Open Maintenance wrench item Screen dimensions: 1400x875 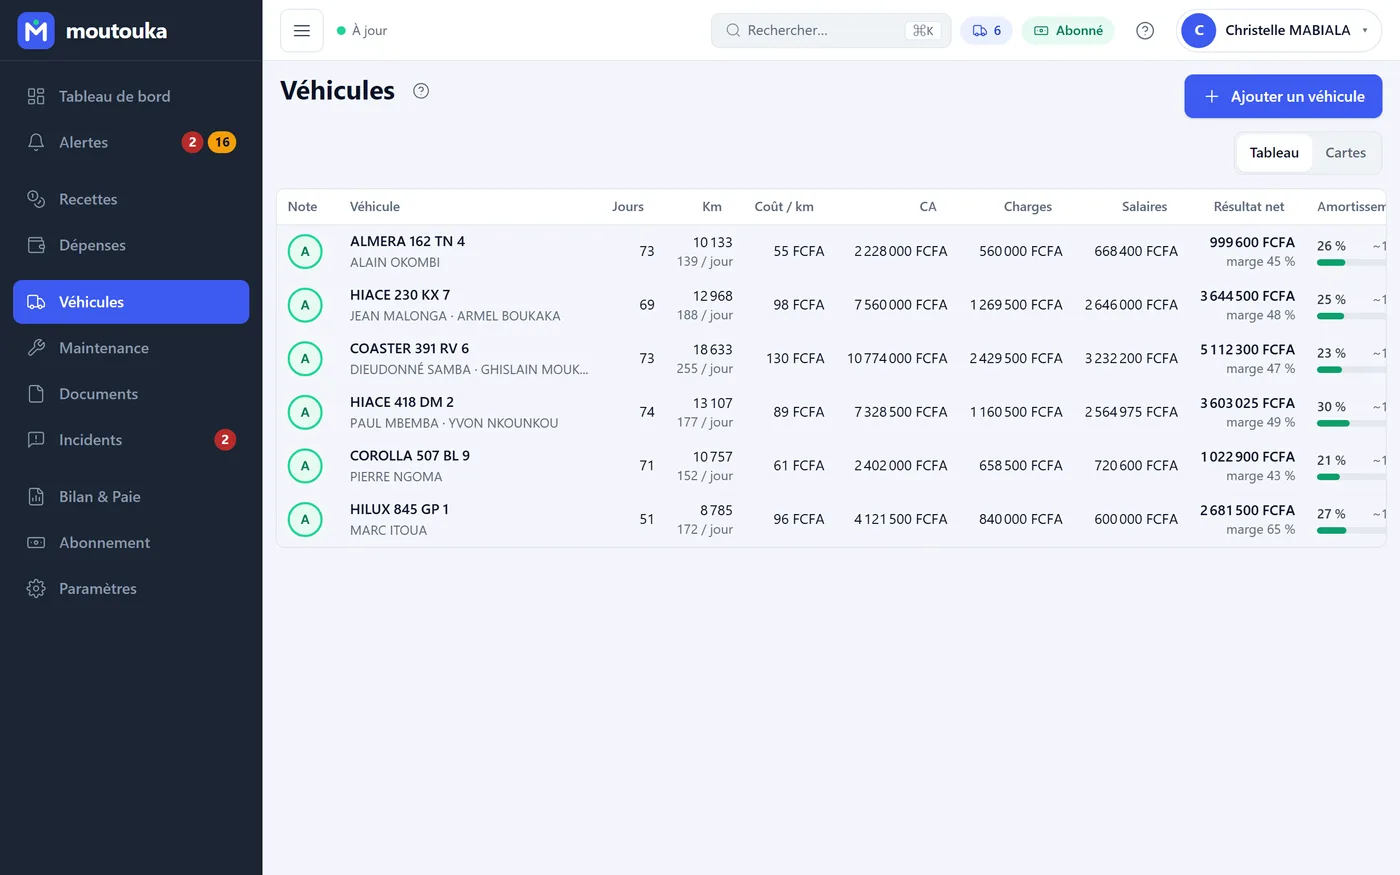click(131, 348)
